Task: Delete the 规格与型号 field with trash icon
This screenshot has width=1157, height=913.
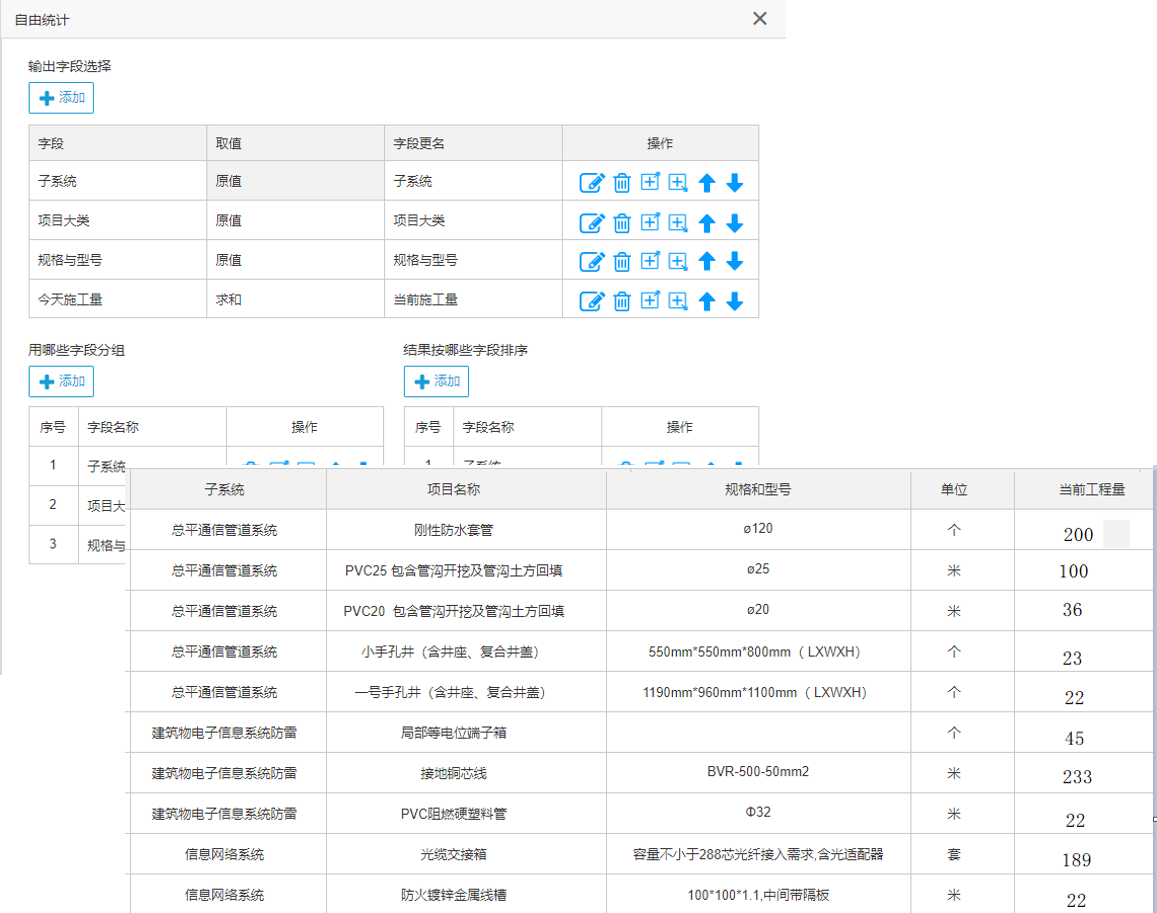Action: (x=622, y=261)
